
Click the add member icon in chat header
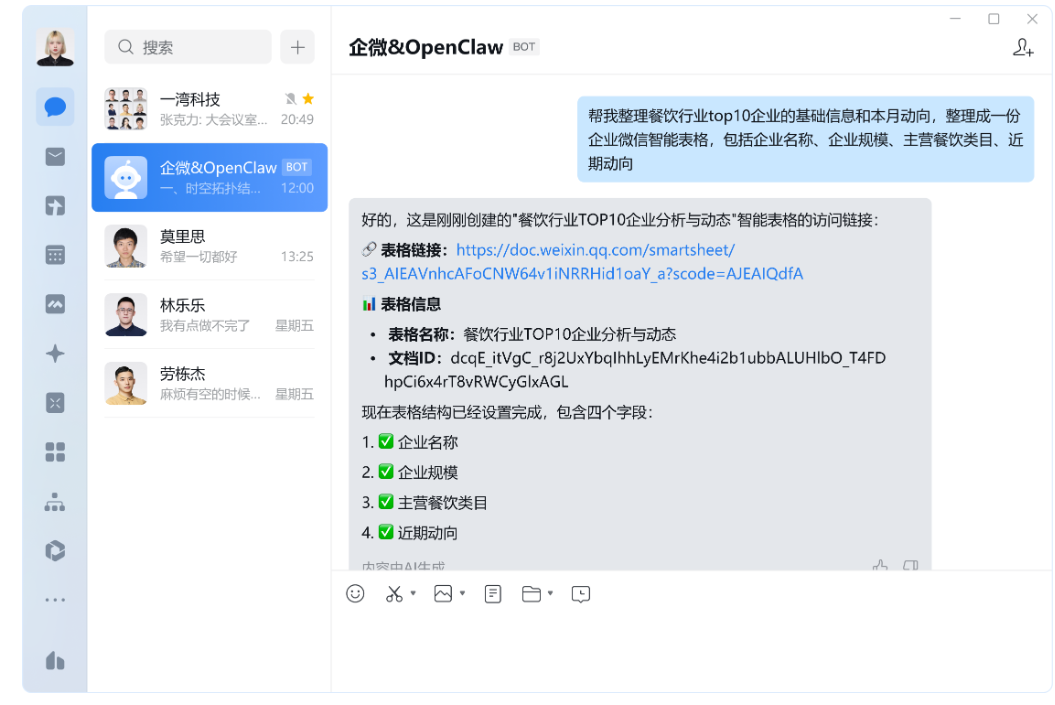(1022, 47)
